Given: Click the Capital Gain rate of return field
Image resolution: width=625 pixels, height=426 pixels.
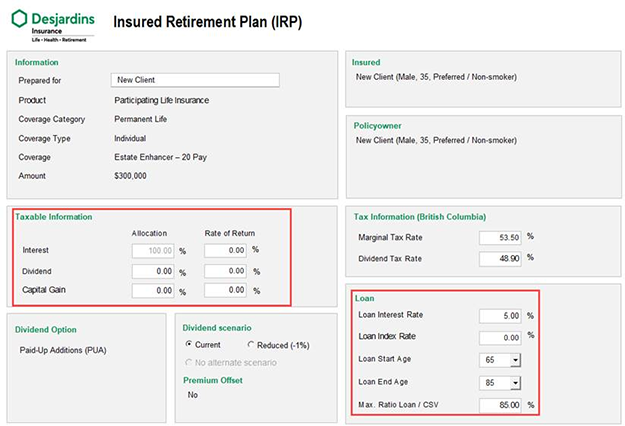Looking at the screenshot, I should point(225,290).
